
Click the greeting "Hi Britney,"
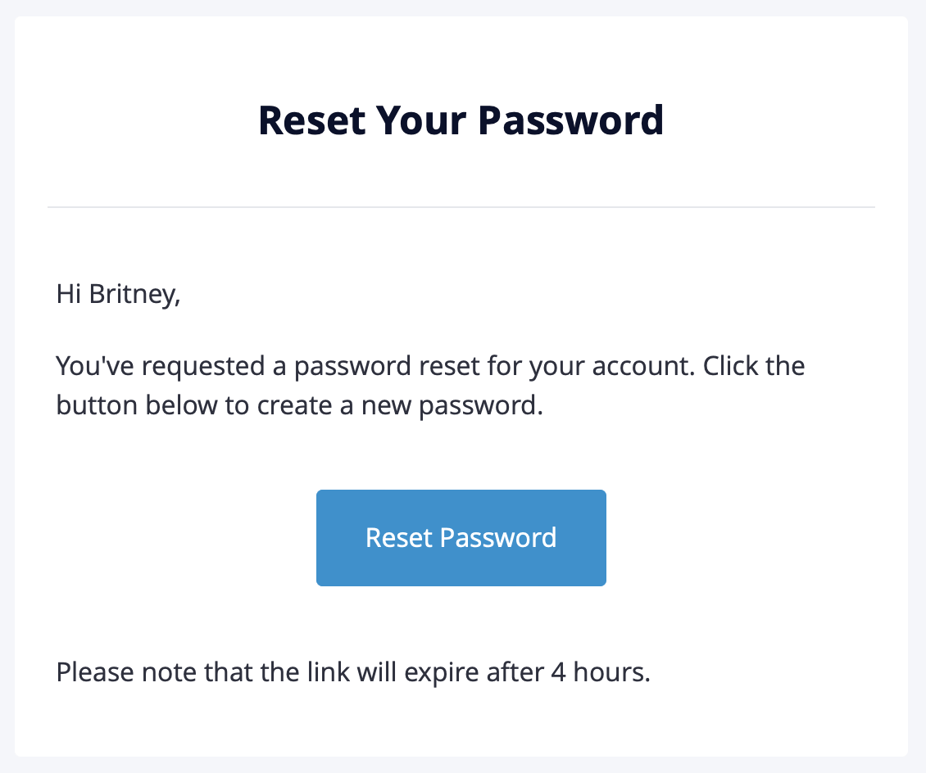click(x=117, y=294)
